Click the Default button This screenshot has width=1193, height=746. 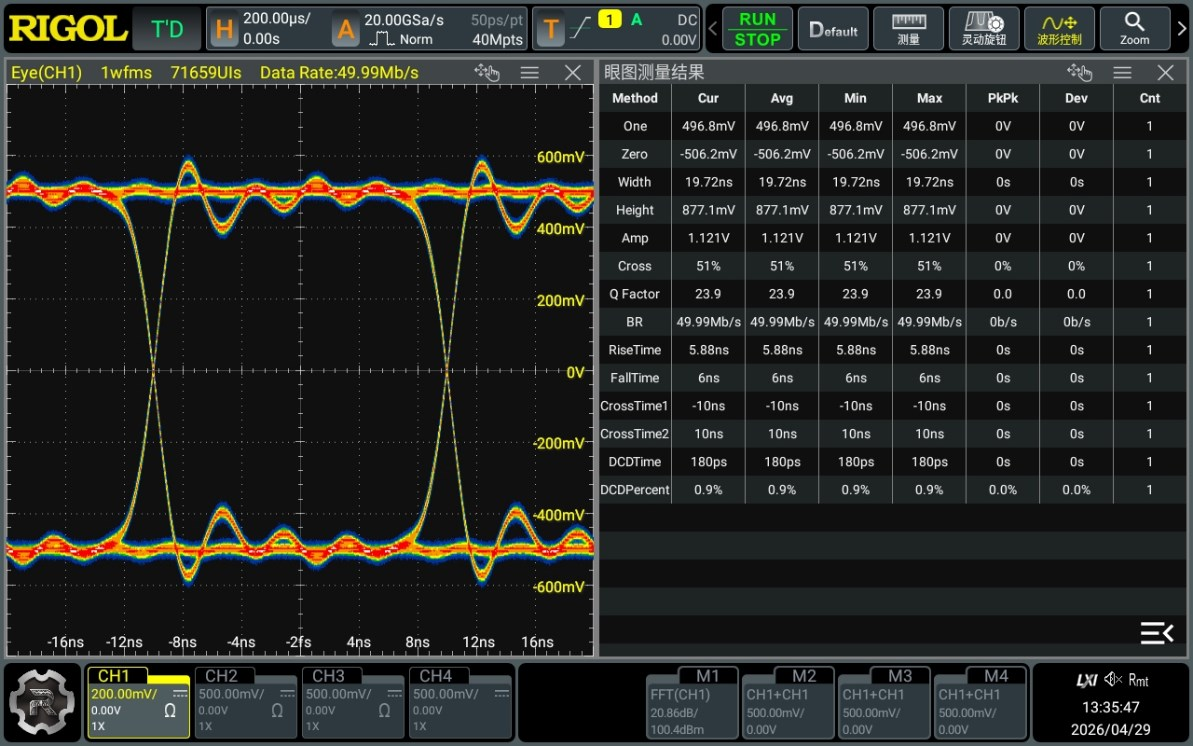pos(833,29)
